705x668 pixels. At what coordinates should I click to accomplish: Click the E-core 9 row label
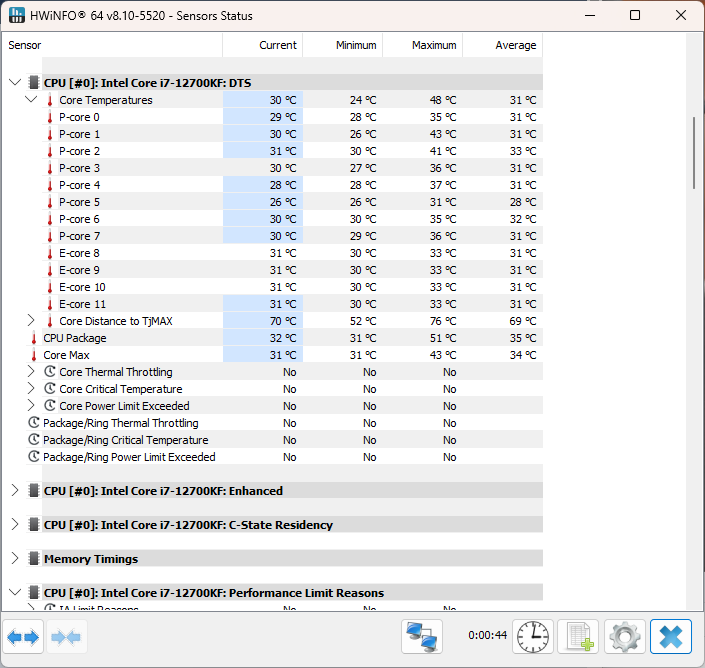[x=79, y=271]
